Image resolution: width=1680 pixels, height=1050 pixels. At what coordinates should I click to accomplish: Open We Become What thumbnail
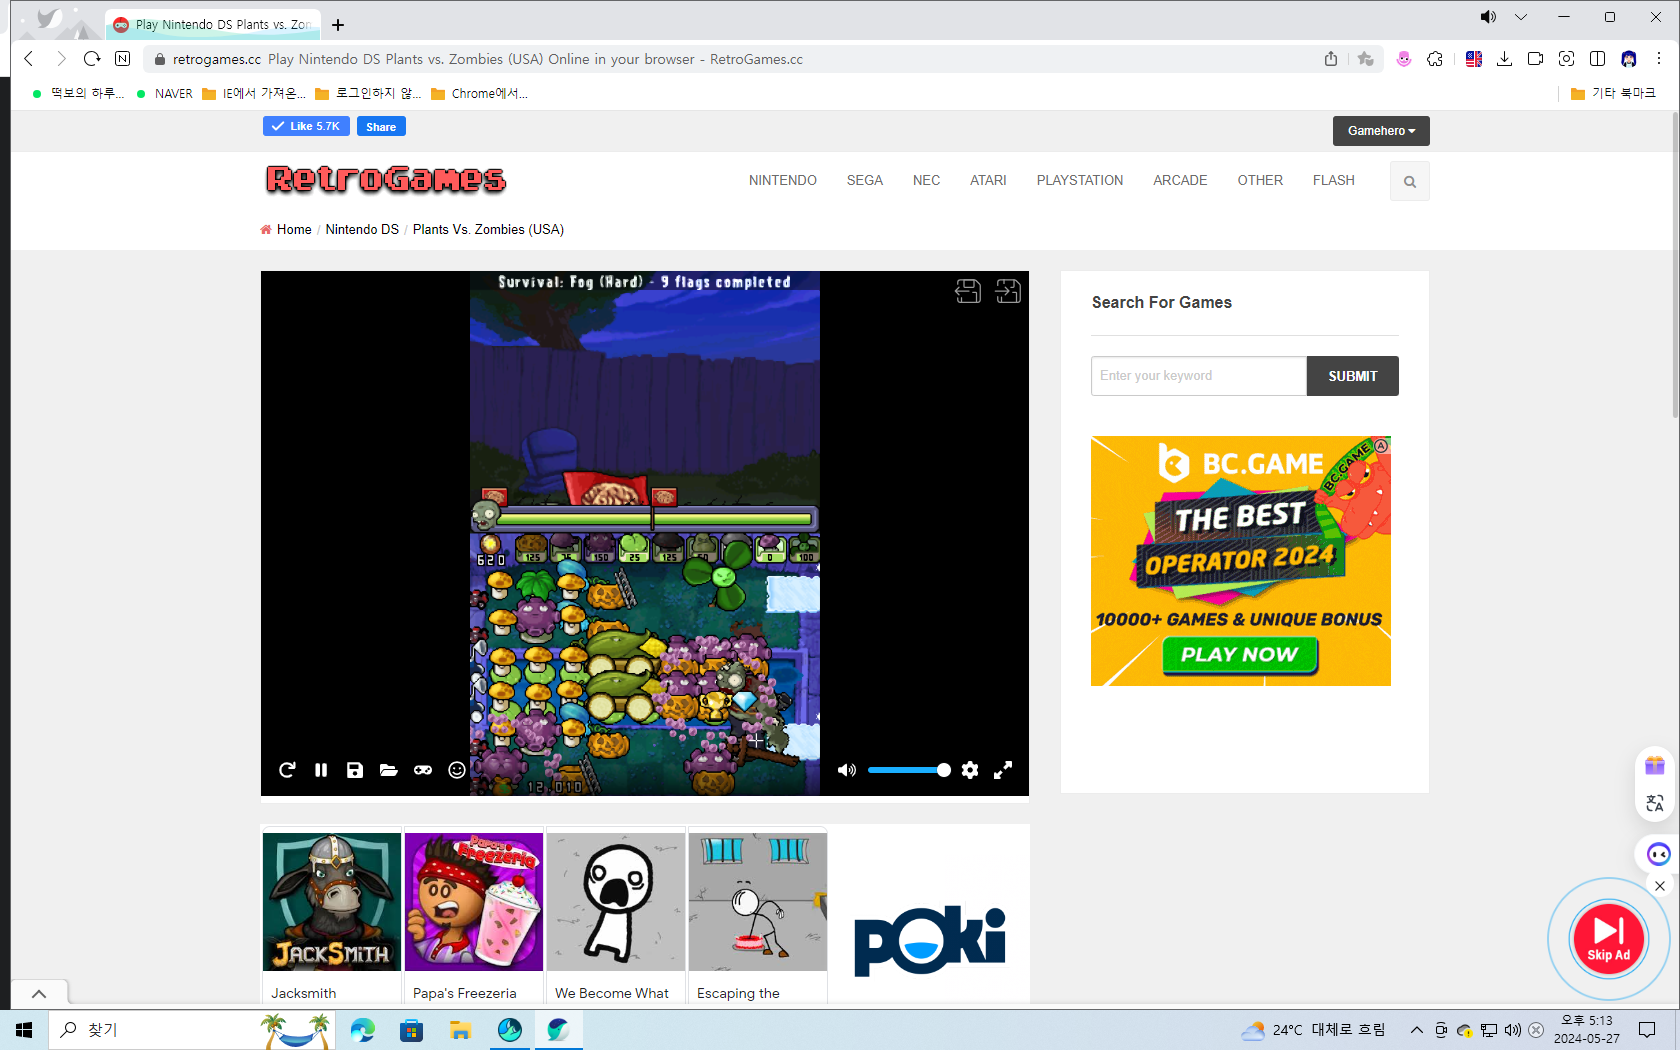tap(616, 902)
